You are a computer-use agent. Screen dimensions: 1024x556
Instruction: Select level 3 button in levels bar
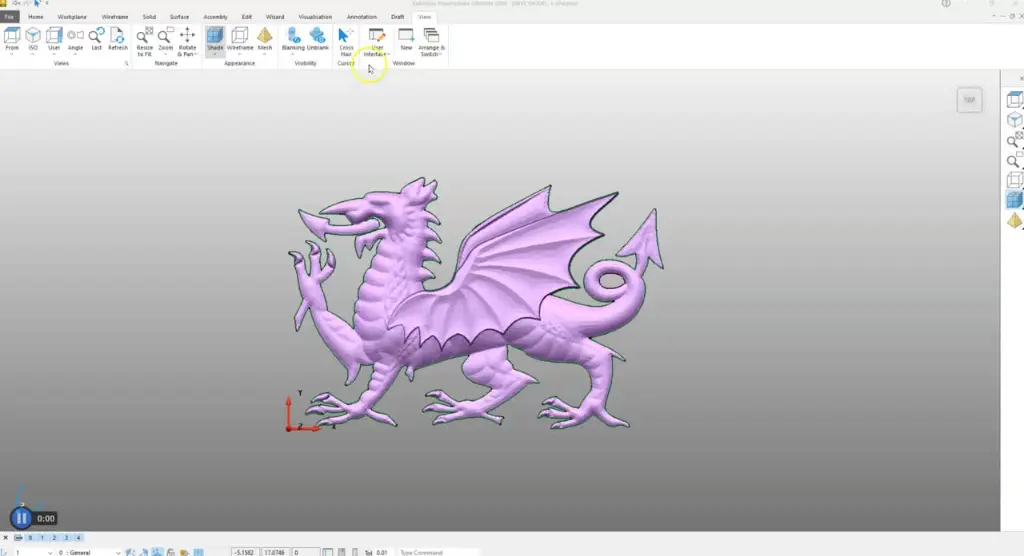pyautogui.click(x=66, y=538)
